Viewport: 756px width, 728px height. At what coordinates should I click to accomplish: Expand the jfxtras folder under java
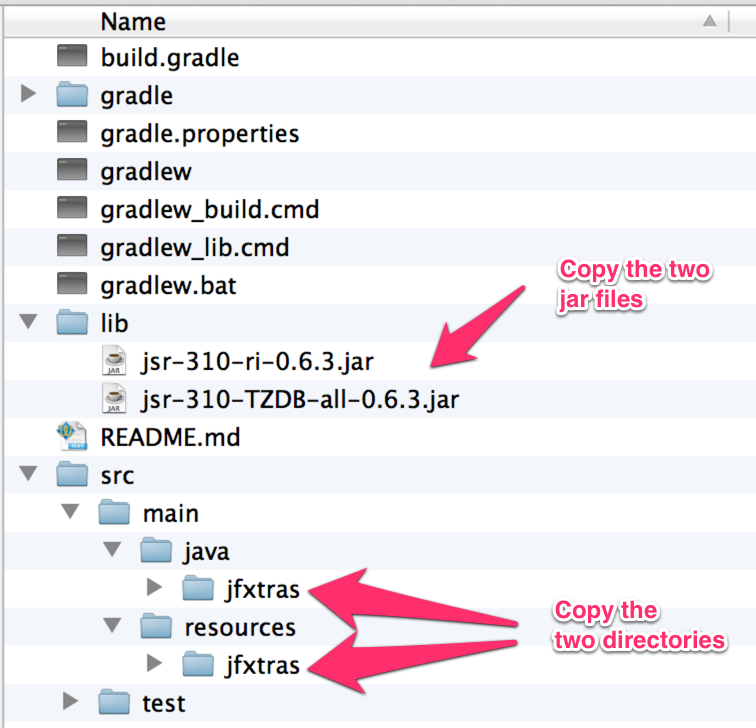click(154, 588)
